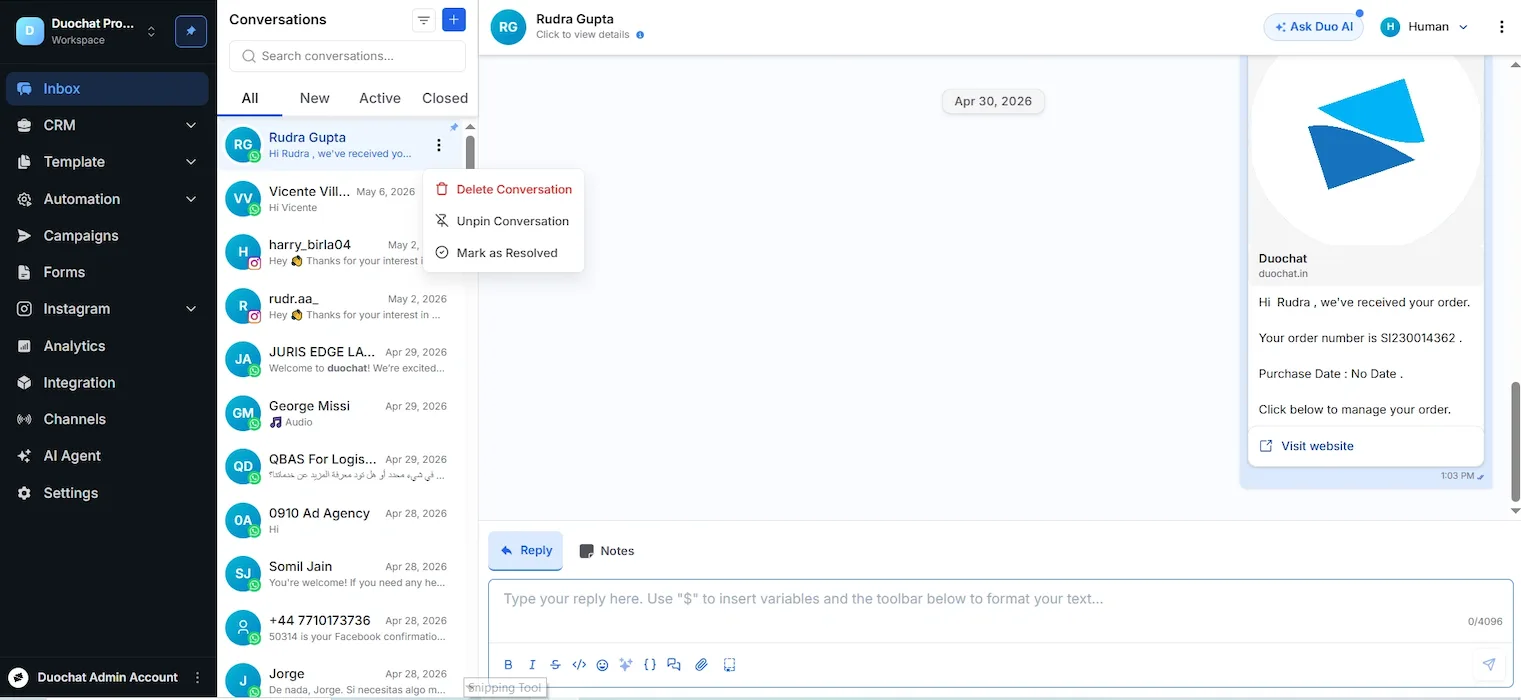Switch to the Active conversations tab
Viewport: 1521px width, 700px height.
click(380, 98)
